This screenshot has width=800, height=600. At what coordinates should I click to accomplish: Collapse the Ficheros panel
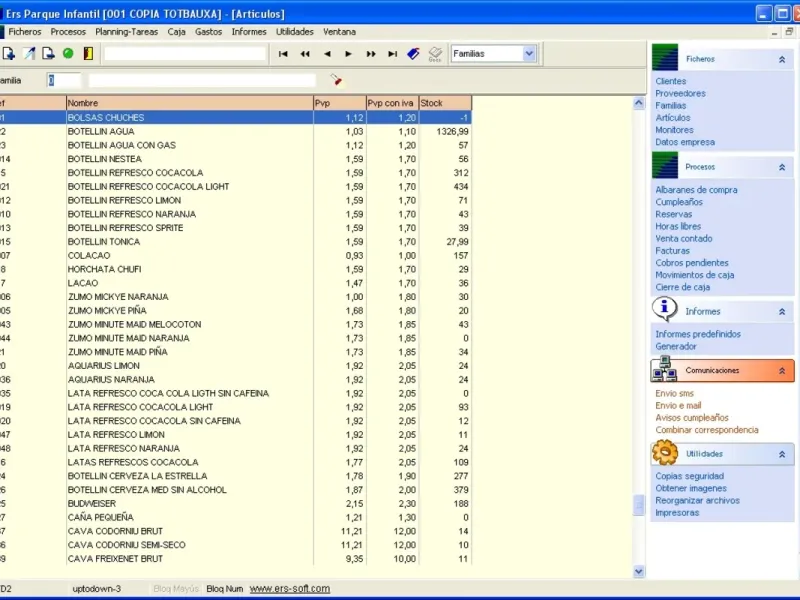click(x=782, y=60)
